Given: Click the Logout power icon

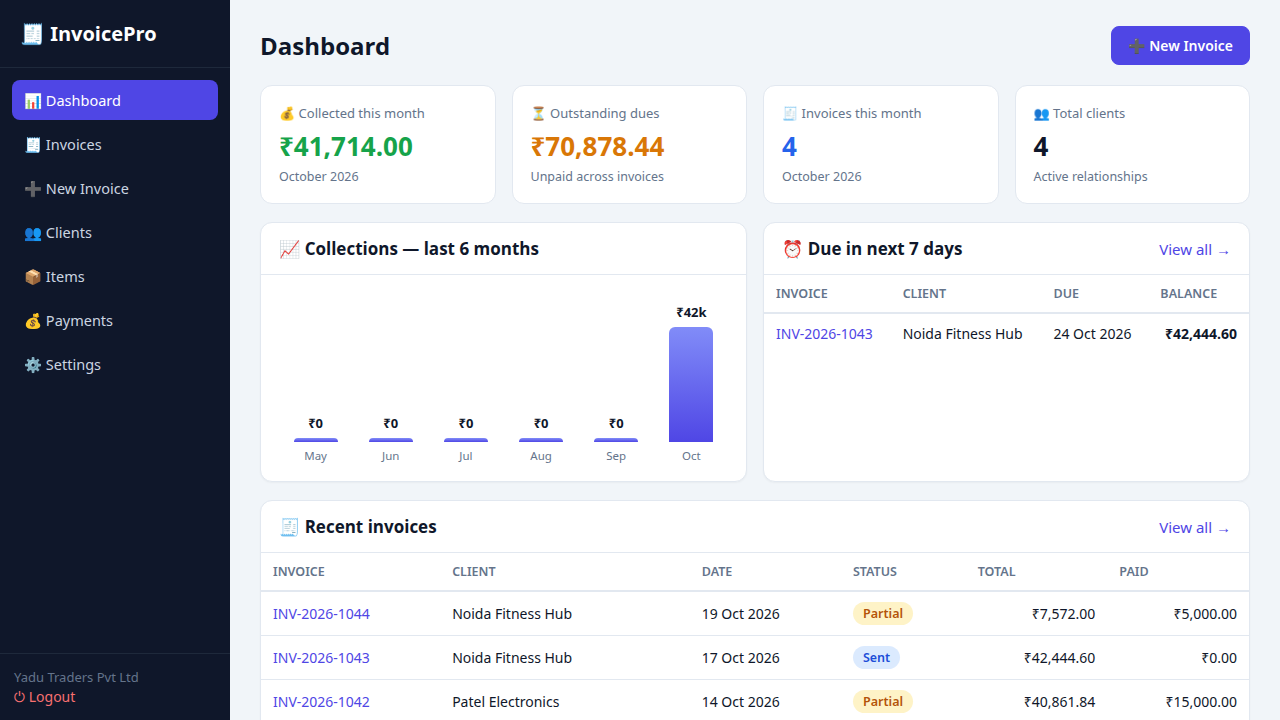Looking at the screenshot, I should click(x=20, y=697).
